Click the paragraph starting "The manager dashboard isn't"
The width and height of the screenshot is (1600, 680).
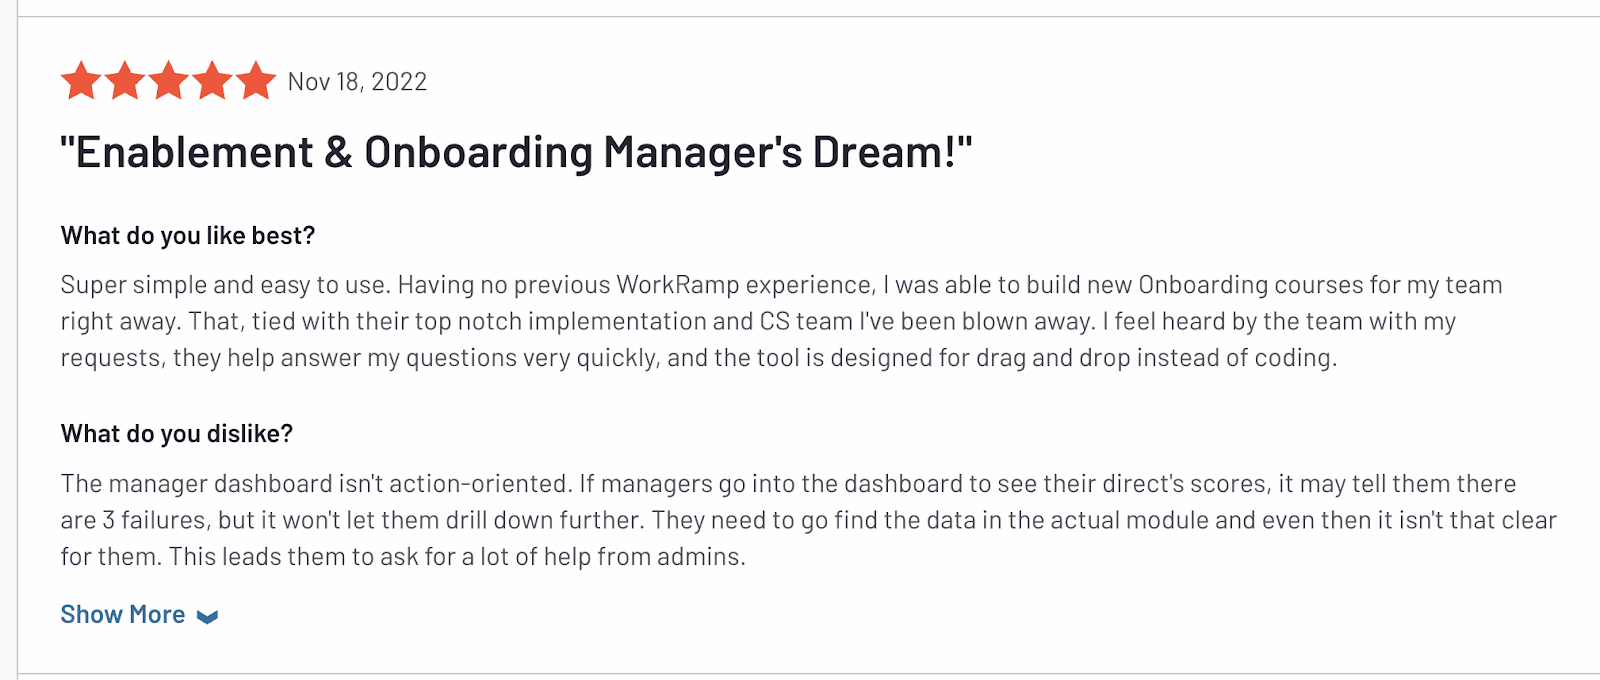808,520
